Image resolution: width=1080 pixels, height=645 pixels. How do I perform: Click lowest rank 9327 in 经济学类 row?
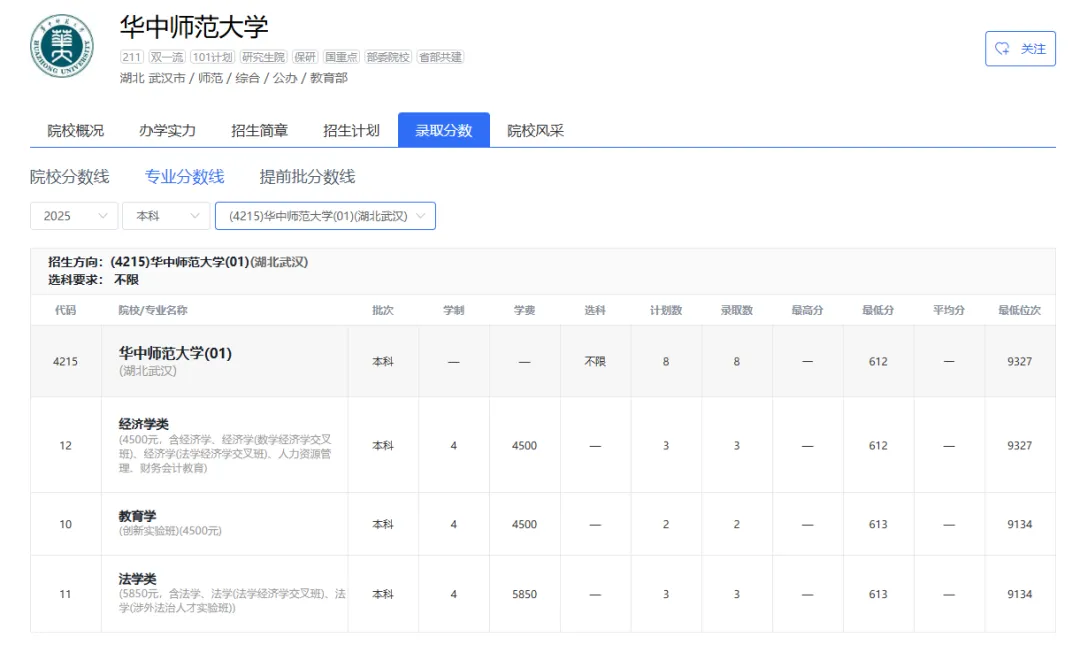[x=1019, y=445]
